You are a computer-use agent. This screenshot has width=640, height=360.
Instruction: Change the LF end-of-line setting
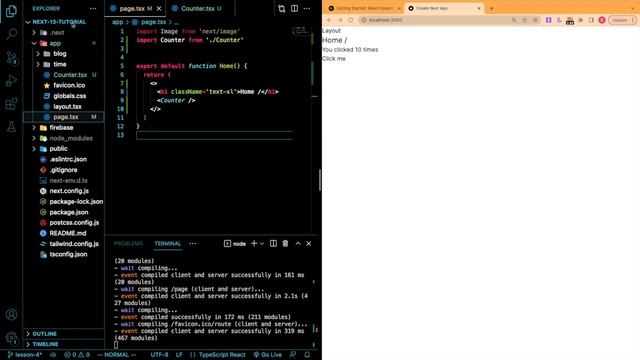[x=179, y=355]
